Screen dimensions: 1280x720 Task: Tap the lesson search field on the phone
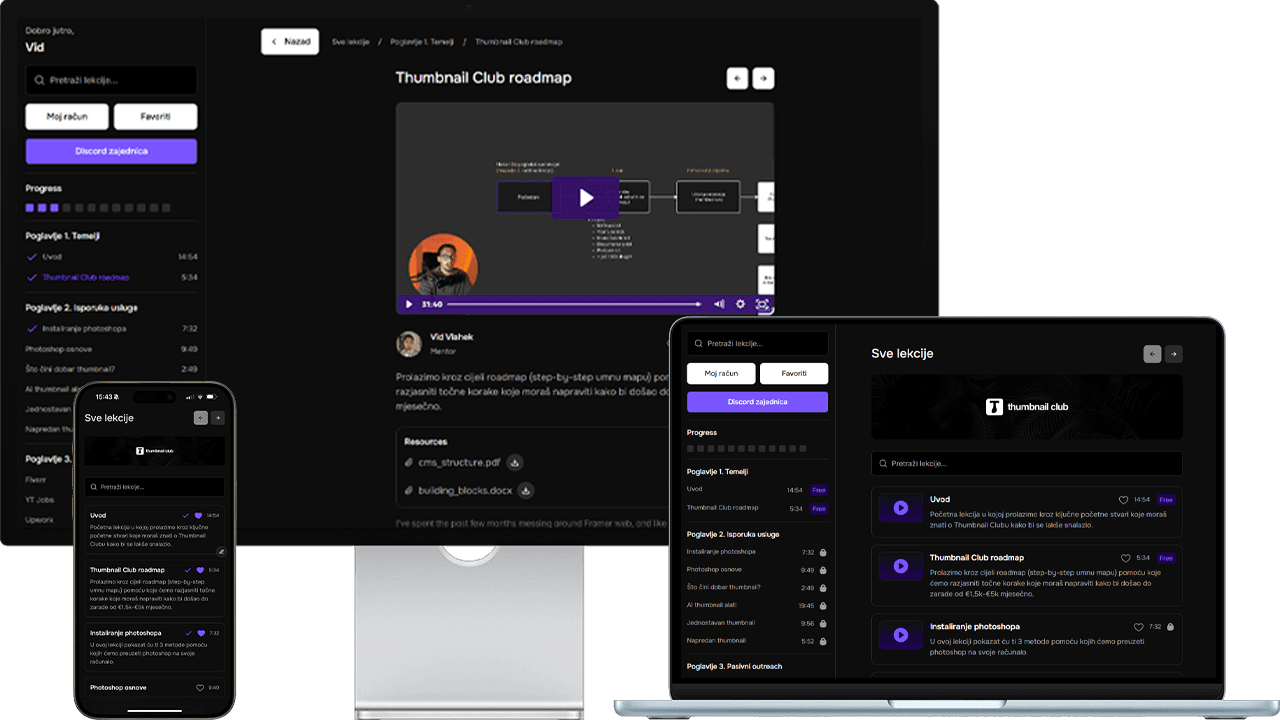[x=155, y=487]
